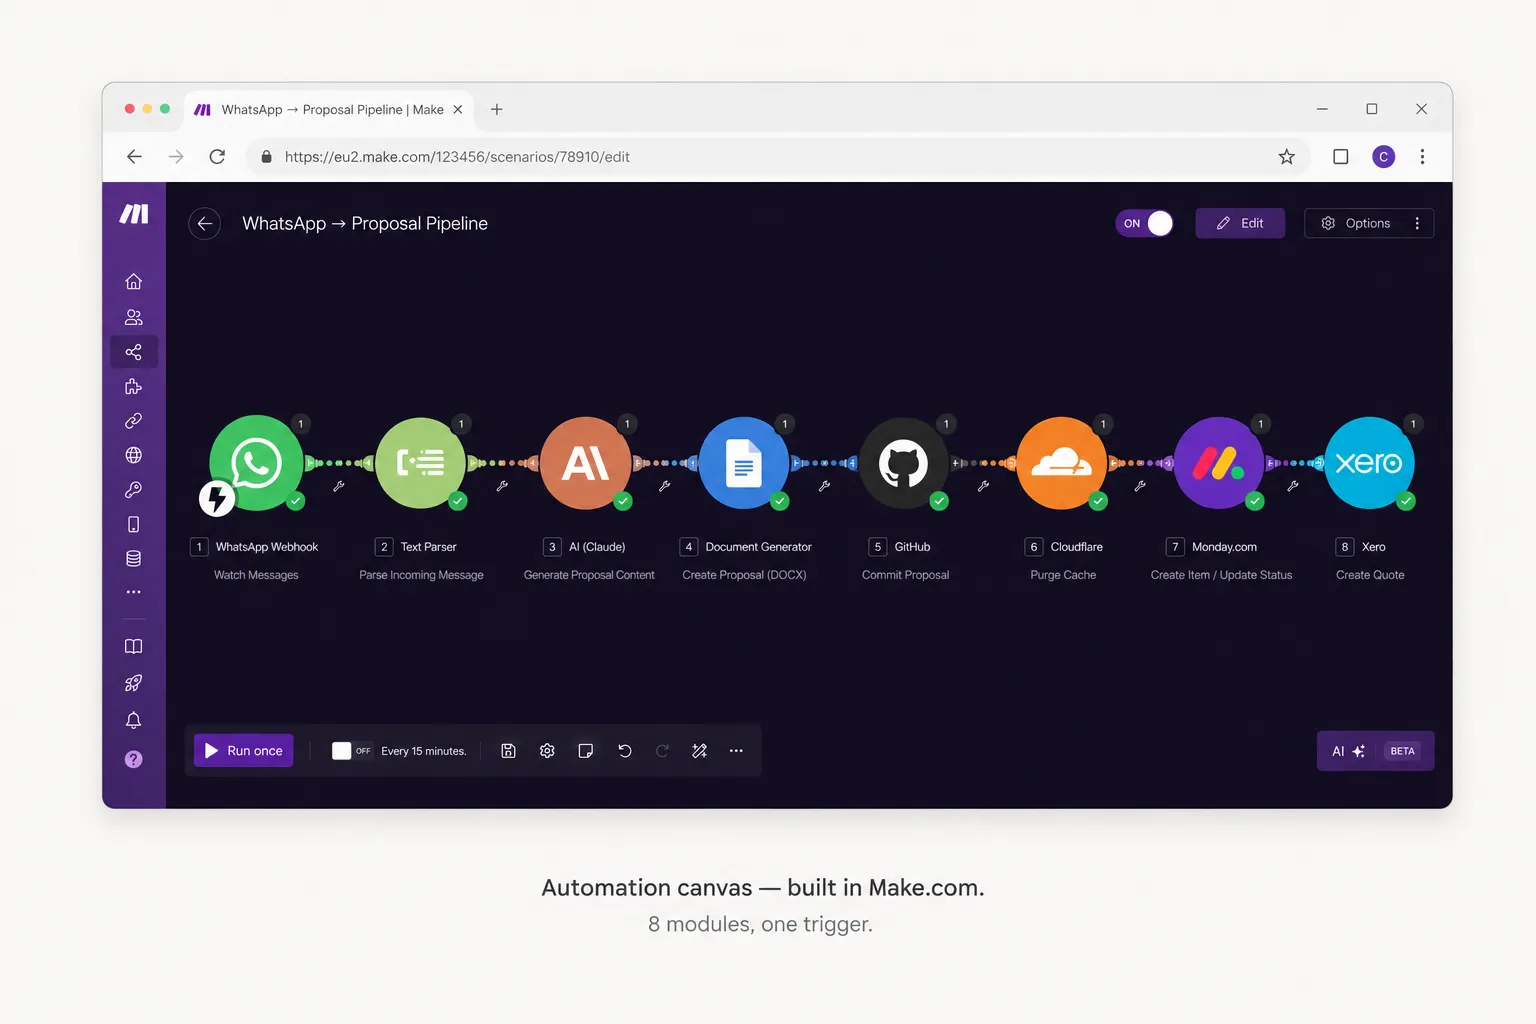Open the browser three-dot menu
Screen dimensions: 1536x1024
pos(1422,157)
